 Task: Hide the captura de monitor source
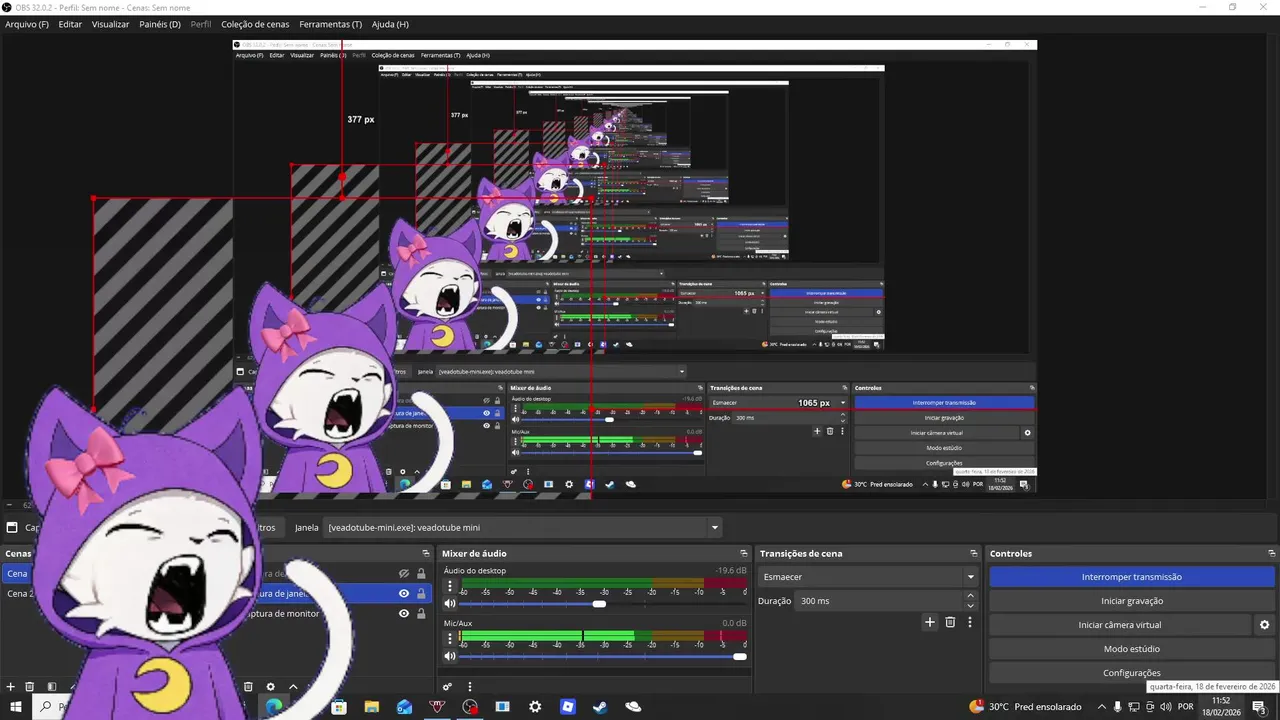[404, 613]
